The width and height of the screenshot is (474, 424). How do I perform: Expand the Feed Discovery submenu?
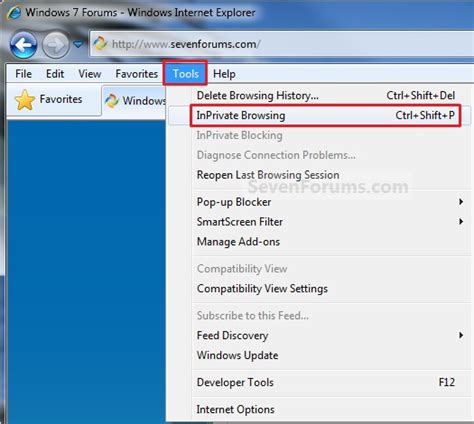pos(320,335)
